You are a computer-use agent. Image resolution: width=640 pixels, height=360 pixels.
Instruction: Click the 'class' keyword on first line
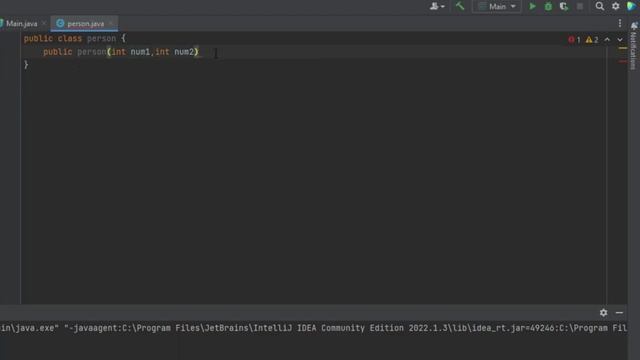pyautogui.click(x=70, y=39)
